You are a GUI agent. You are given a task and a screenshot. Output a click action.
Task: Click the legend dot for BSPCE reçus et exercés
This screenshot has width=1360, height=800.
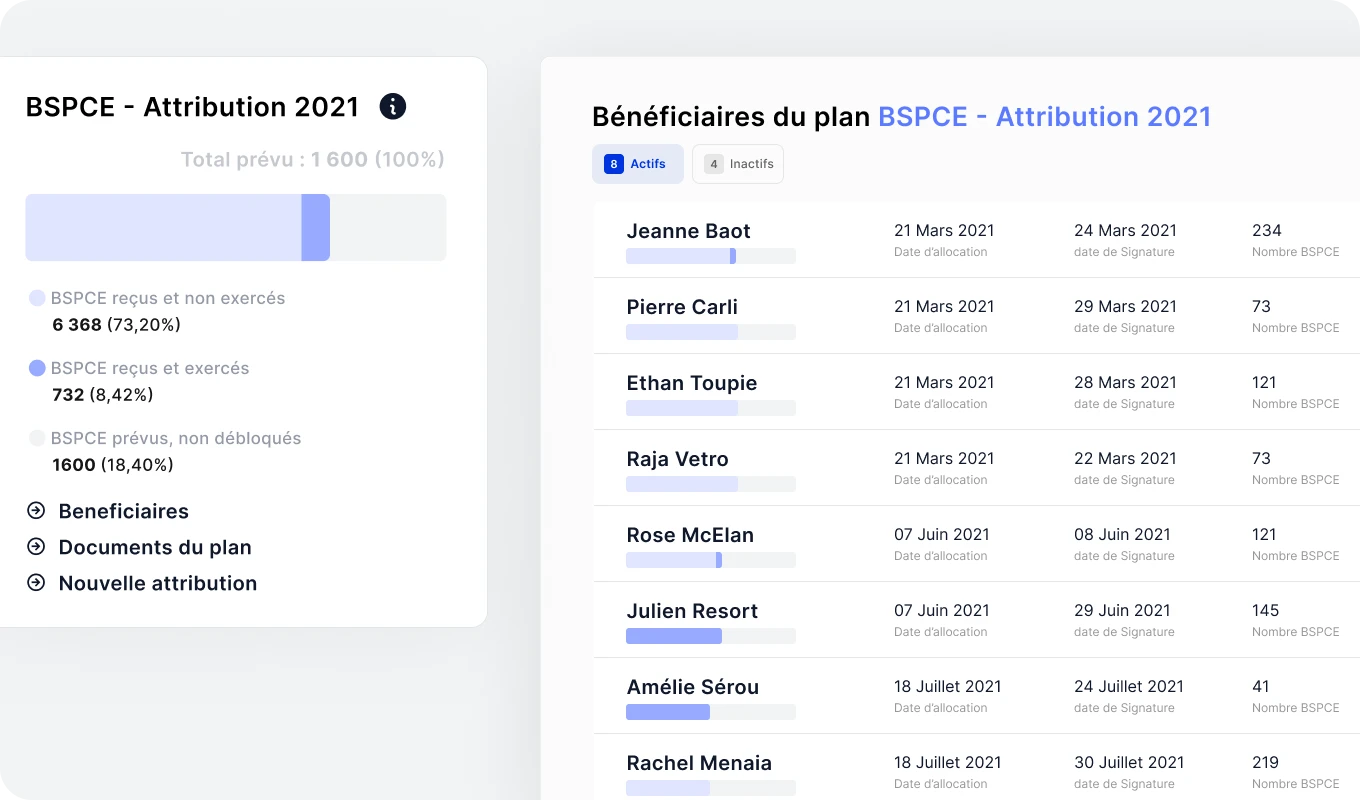[x=35, y=368]
